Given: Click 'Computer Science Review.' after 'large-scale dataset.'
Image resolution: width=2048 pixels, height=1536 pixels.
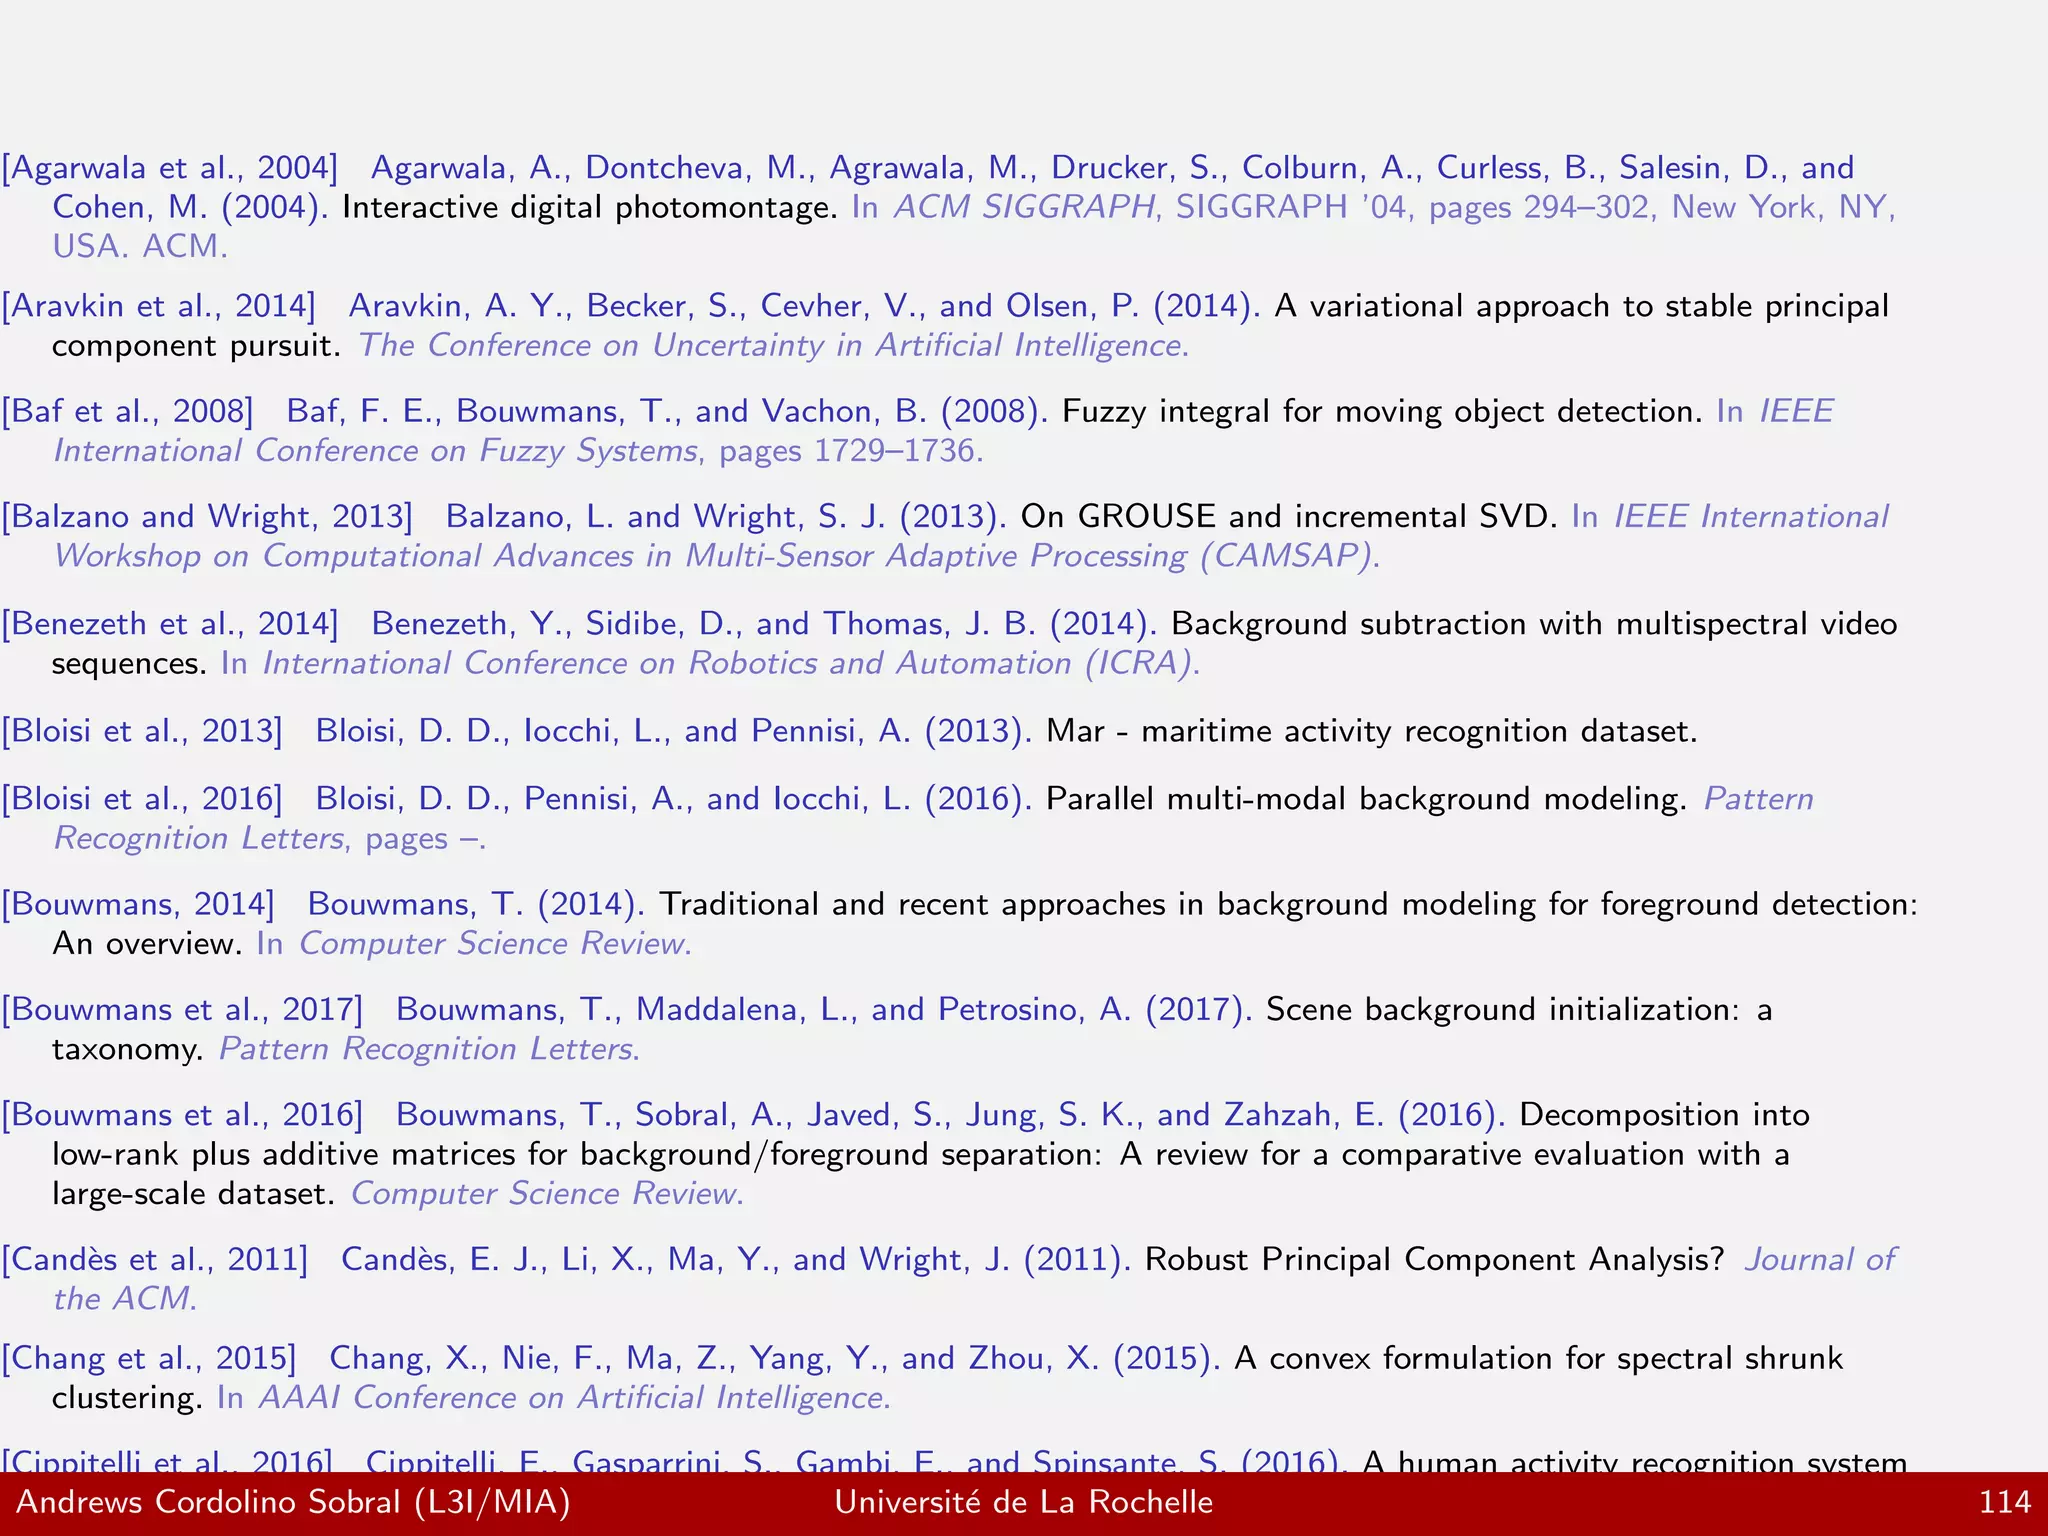Looking at the screenshot, I should [x=547, y=1194].
